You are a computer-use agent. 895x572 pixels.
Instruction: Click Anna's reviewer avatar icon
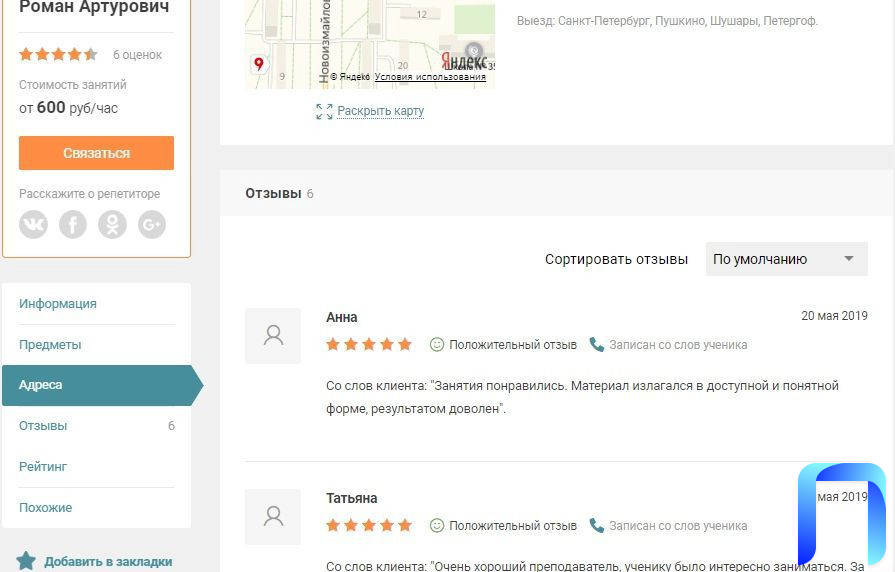point(273,336)
